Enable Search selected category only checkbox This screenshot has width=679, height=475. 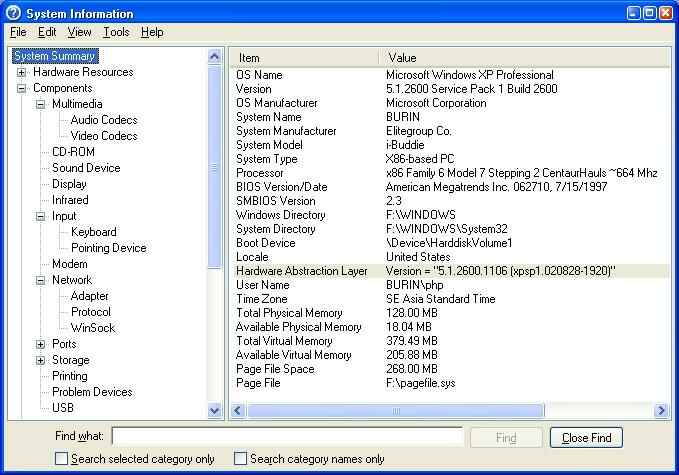[x=61, y=459]
